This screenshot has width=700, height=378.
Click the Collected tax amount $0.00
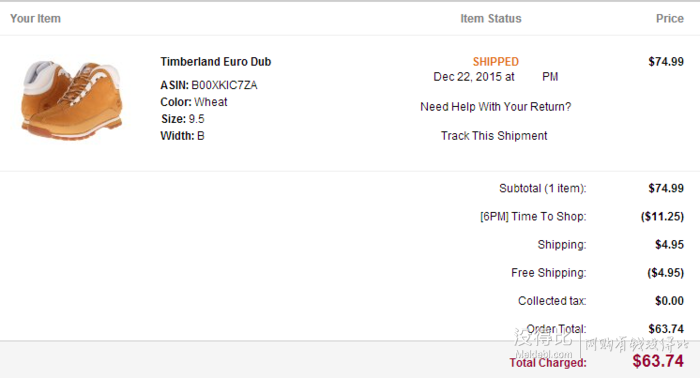coord(669,301)
